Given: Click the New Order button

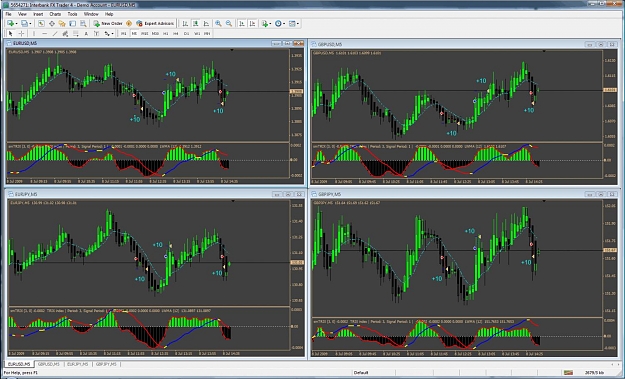Looking at the screenshot, I should coord(108,24).
